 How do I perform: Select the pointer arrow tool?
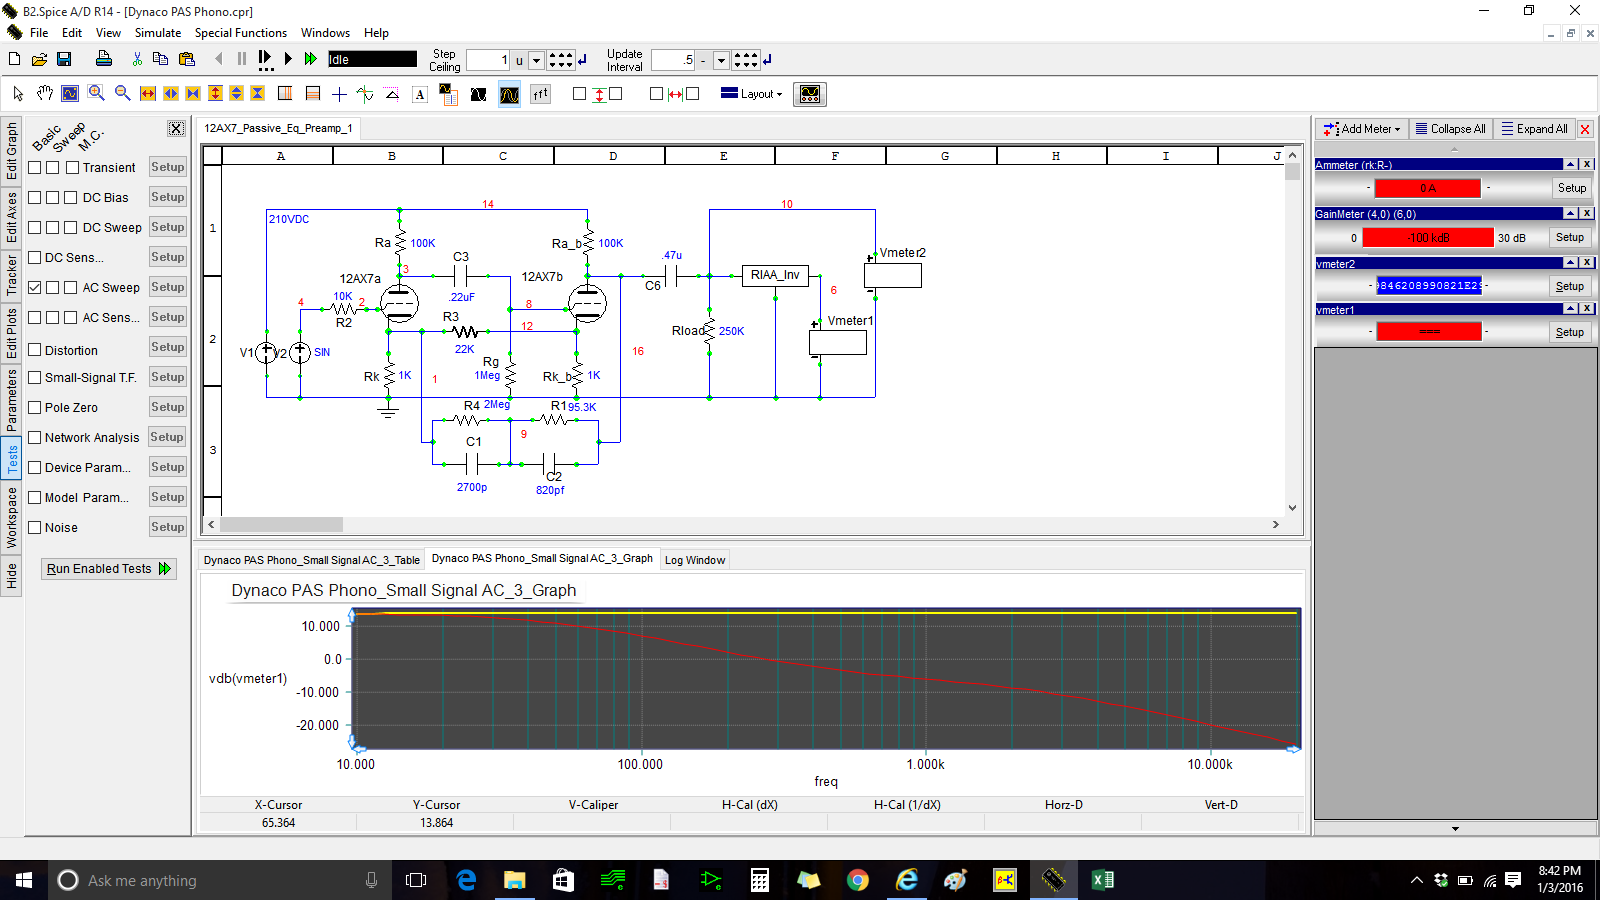pyautogui.click(x=18, y=94)
